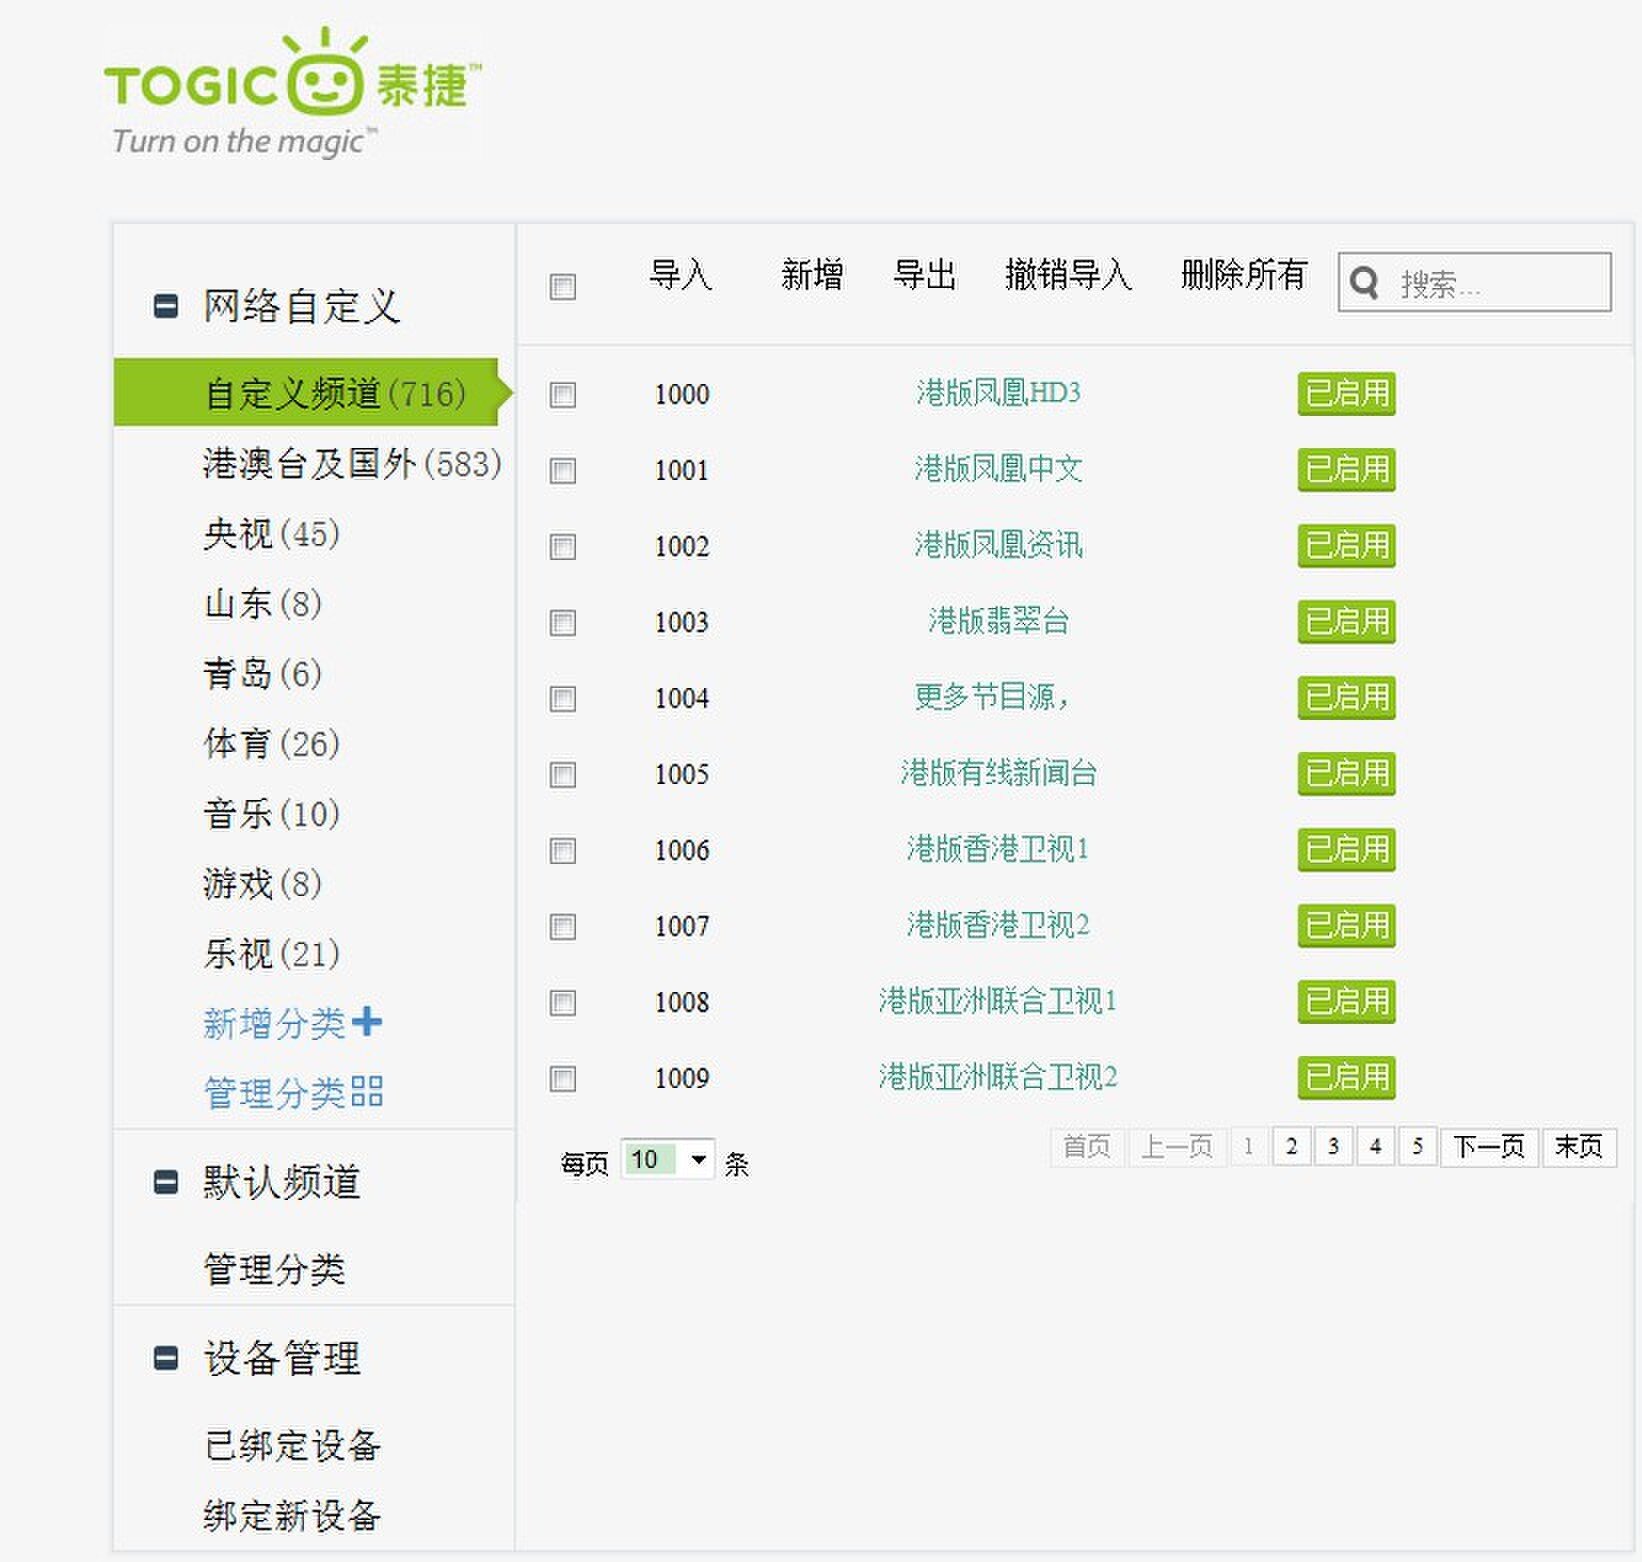Check the box for channel 1003
This screenshot has height=1562, width=1642.
563,622
